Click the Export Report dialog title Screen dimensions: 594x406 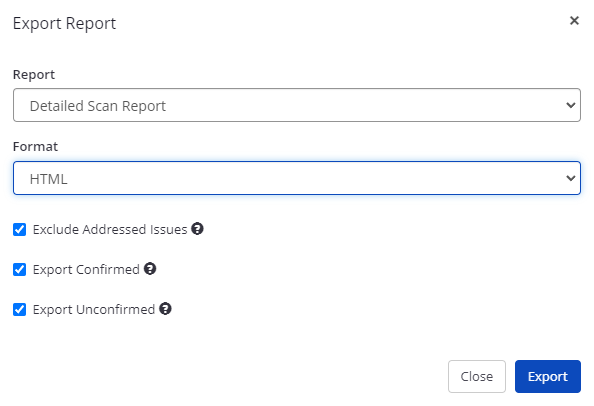[64, 23]
